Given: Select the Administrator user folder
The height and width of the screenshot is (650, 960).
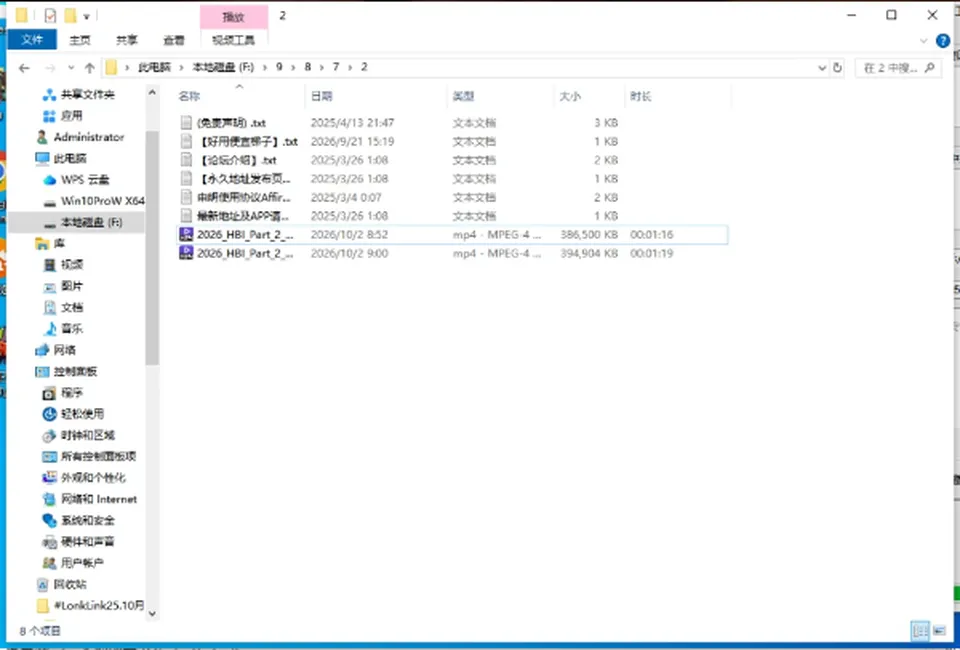Looking at the screenshot, I should pyautogui.click(x=88, y=137).
